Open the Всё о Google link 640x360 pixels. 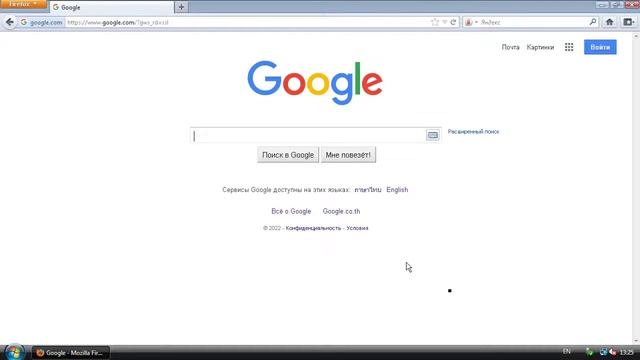(291, 211)
